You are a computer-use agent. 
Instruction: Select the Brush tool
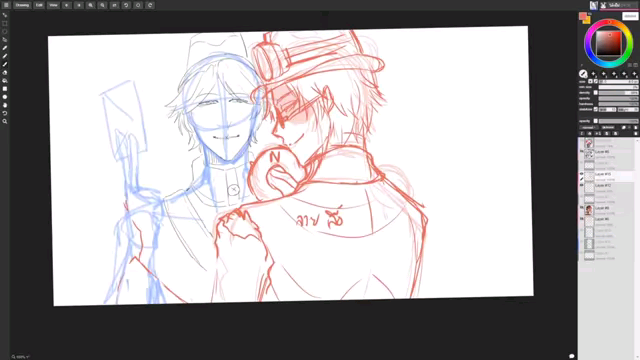(x=5, y=64)
